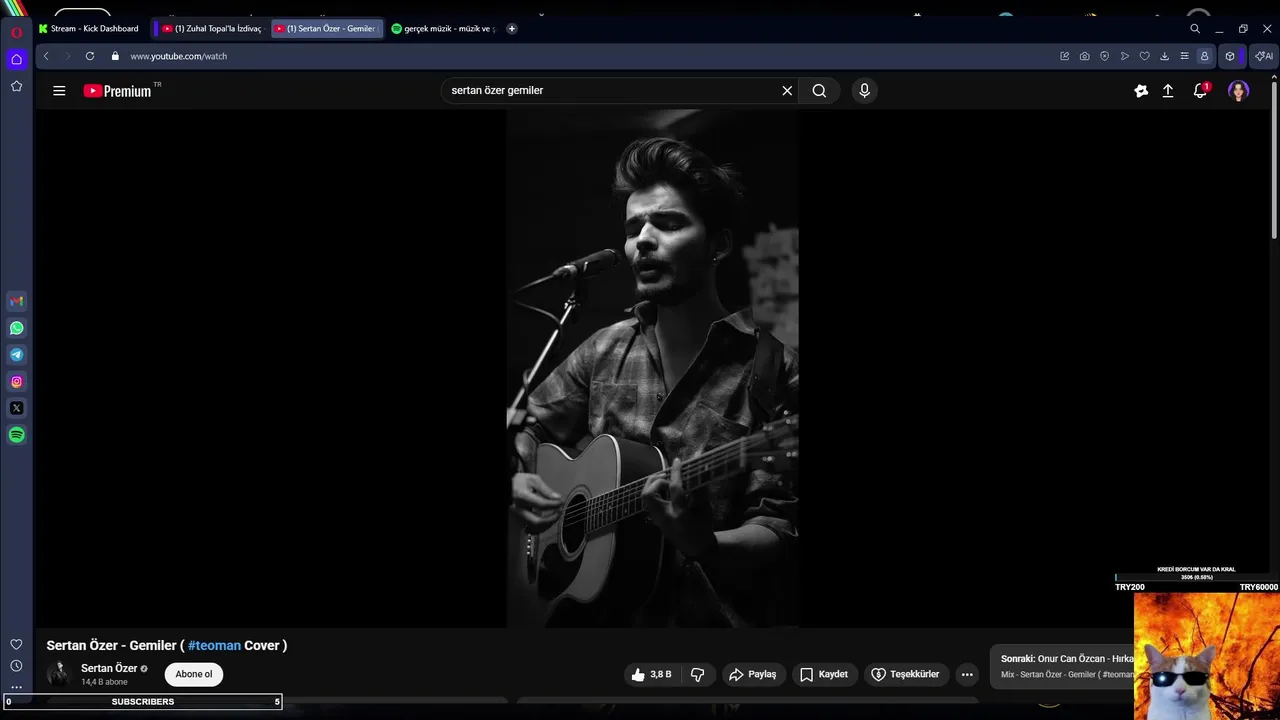Search open tabs via top-right magnifier
1280x720 pixels.
(x=1195, y=29)
